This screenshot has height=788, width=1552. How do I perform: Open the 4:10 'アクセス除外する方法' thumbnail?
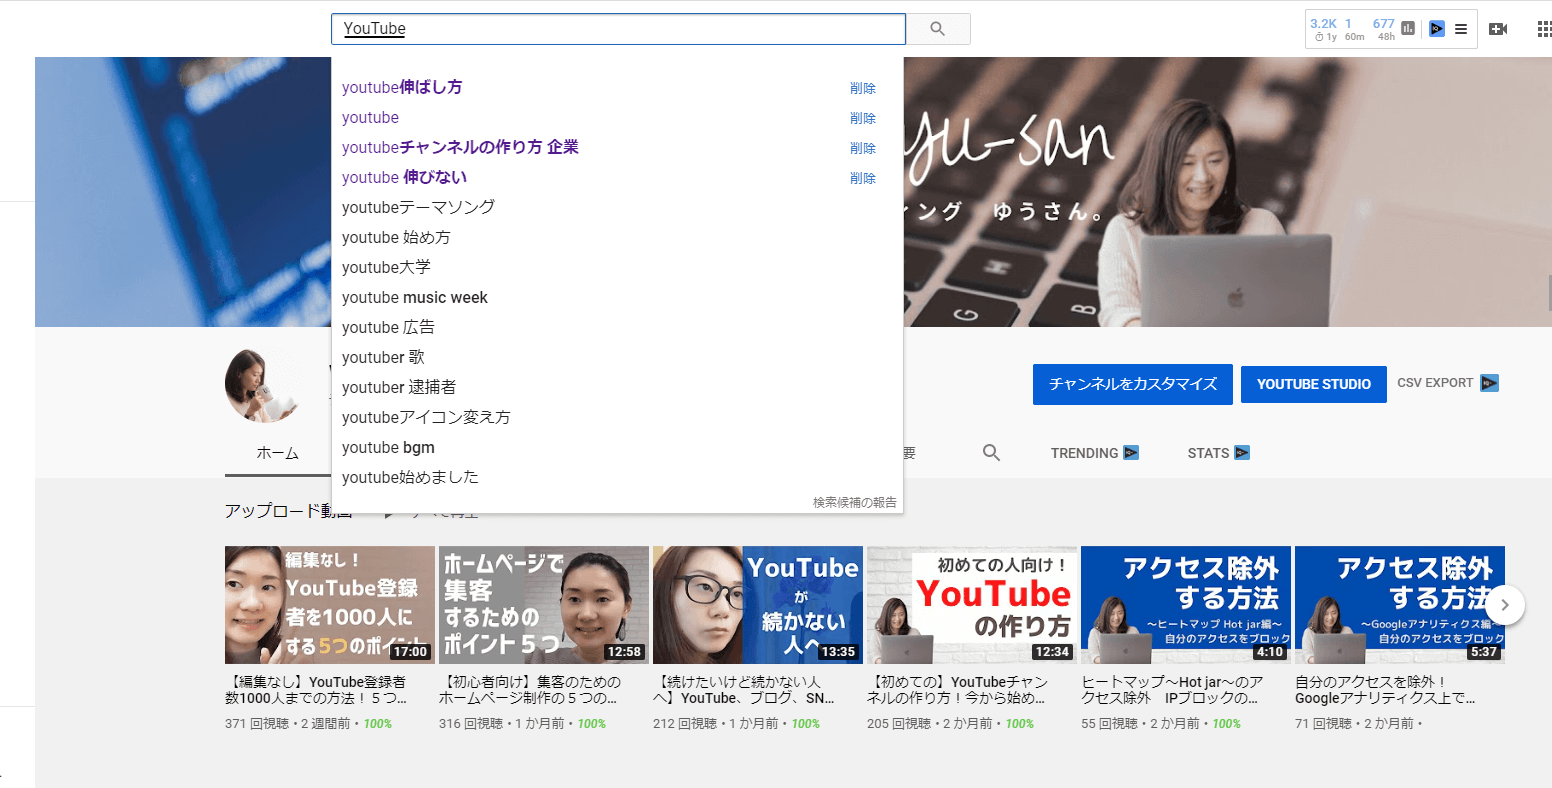tap(1186, 605)
